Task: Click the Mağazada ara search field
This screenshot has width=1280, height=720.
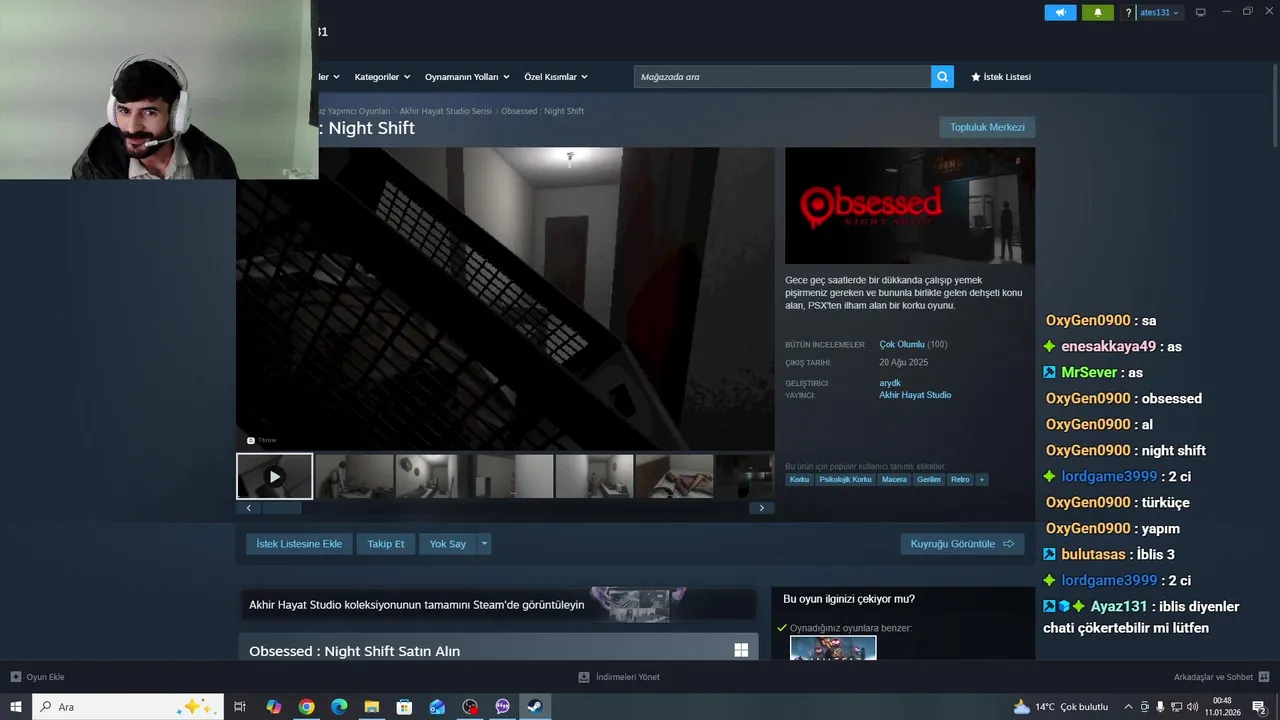Action: pos(783,77)
